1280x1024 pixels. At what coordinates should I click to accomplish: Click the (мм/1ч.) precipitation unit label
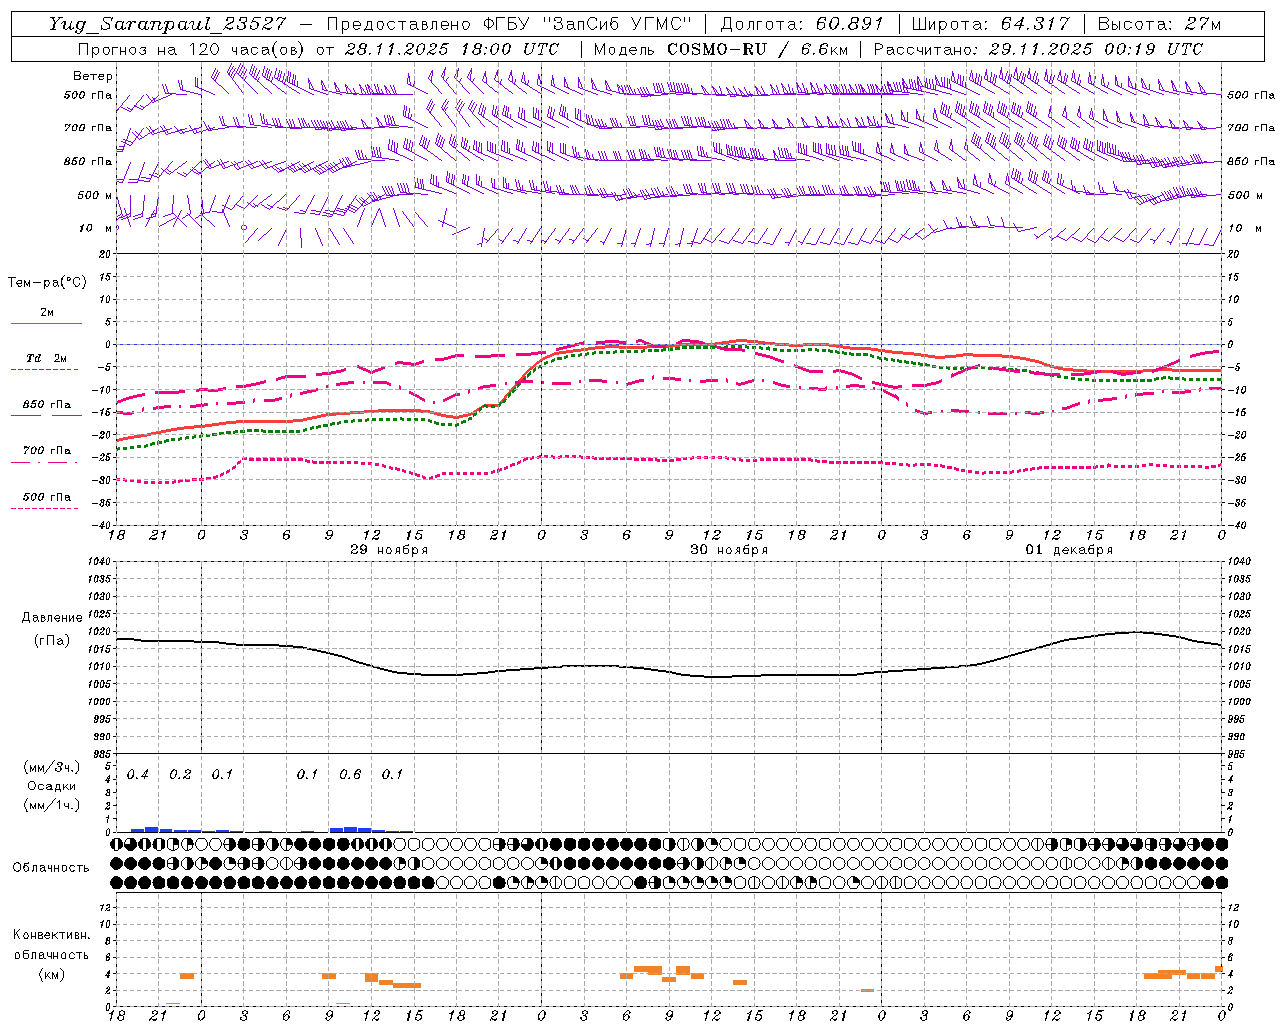(x=51, y=805)
